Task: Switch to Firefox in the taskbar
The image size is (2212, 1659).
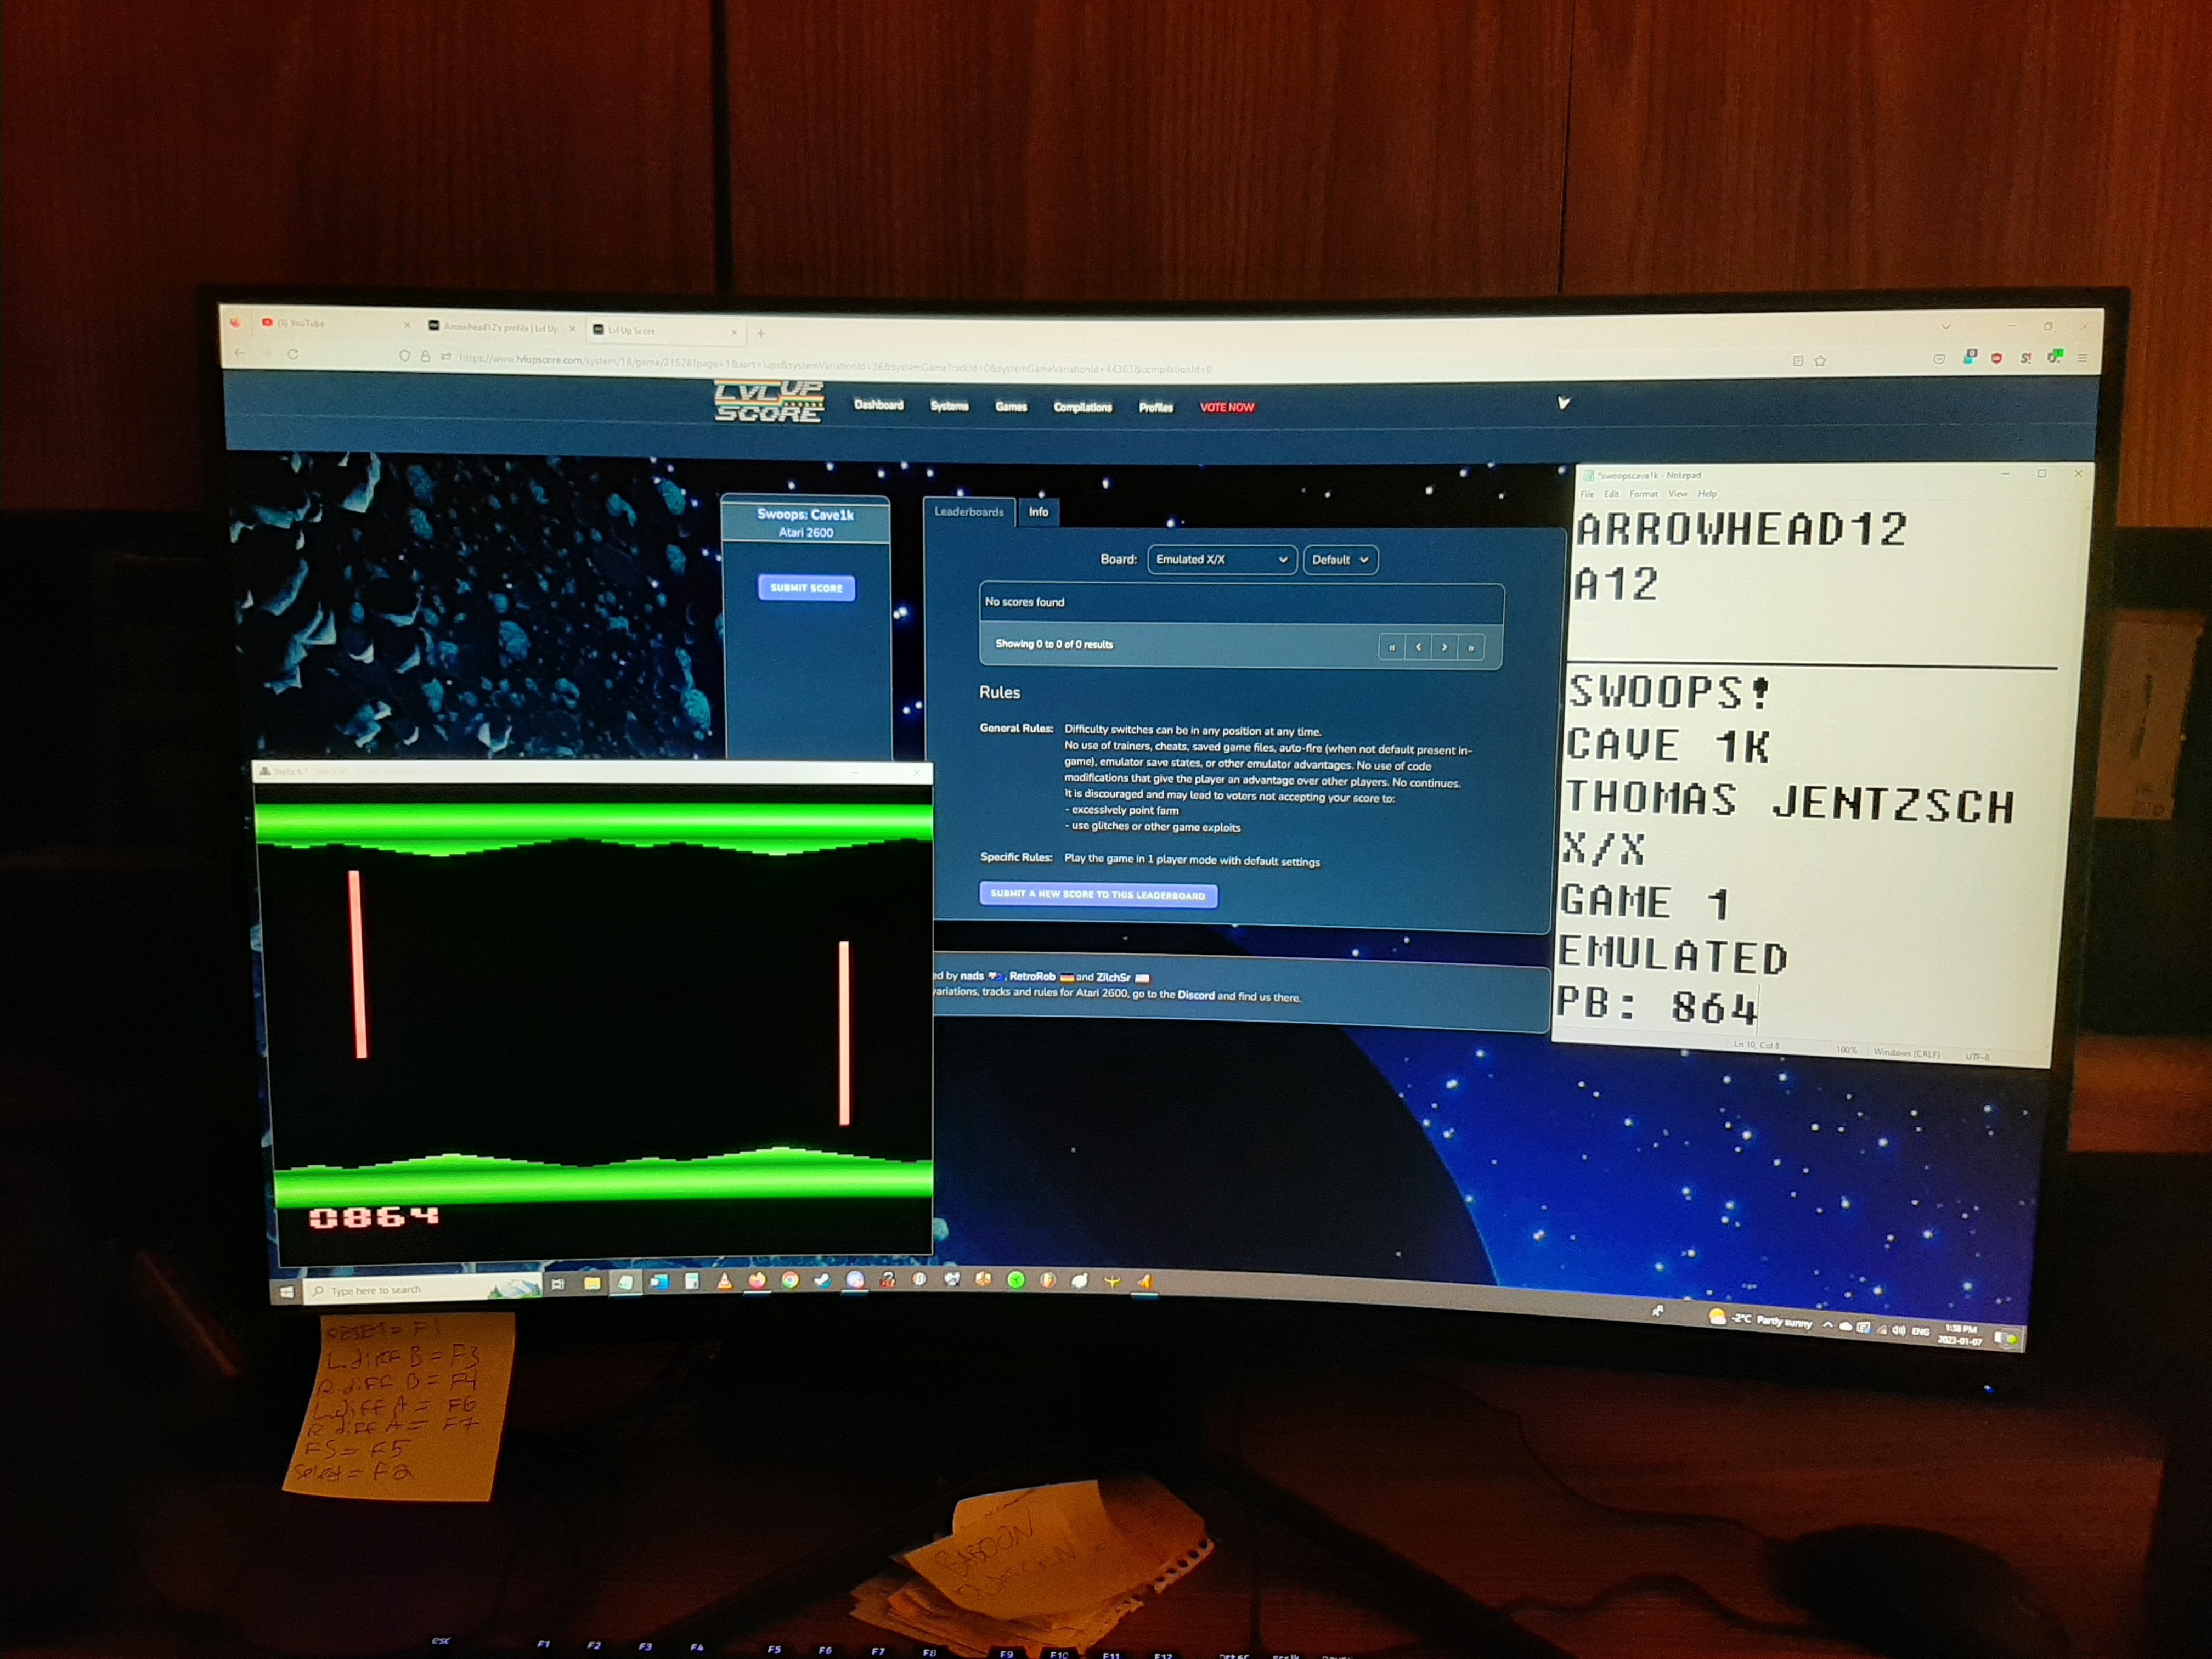Action: 757,1281
